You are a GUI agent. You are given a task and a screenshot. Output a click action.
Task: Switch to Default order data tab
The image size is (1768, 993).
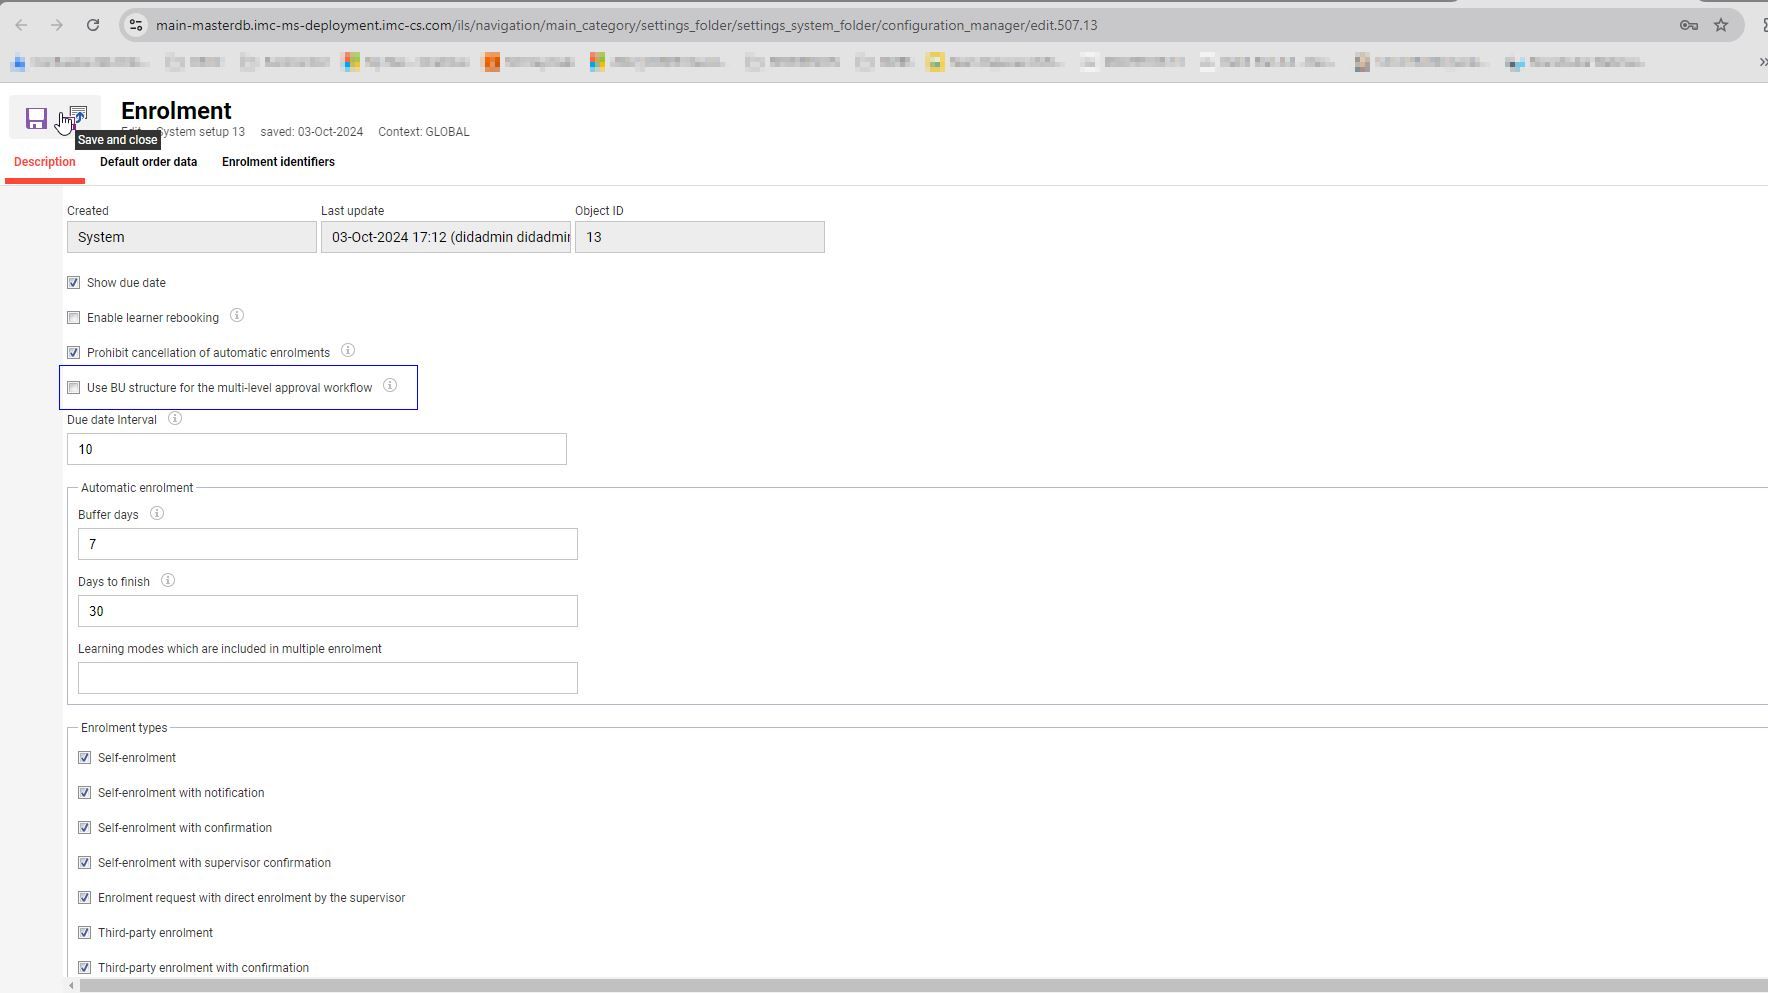pyautogui.click(x=148, y=162)
